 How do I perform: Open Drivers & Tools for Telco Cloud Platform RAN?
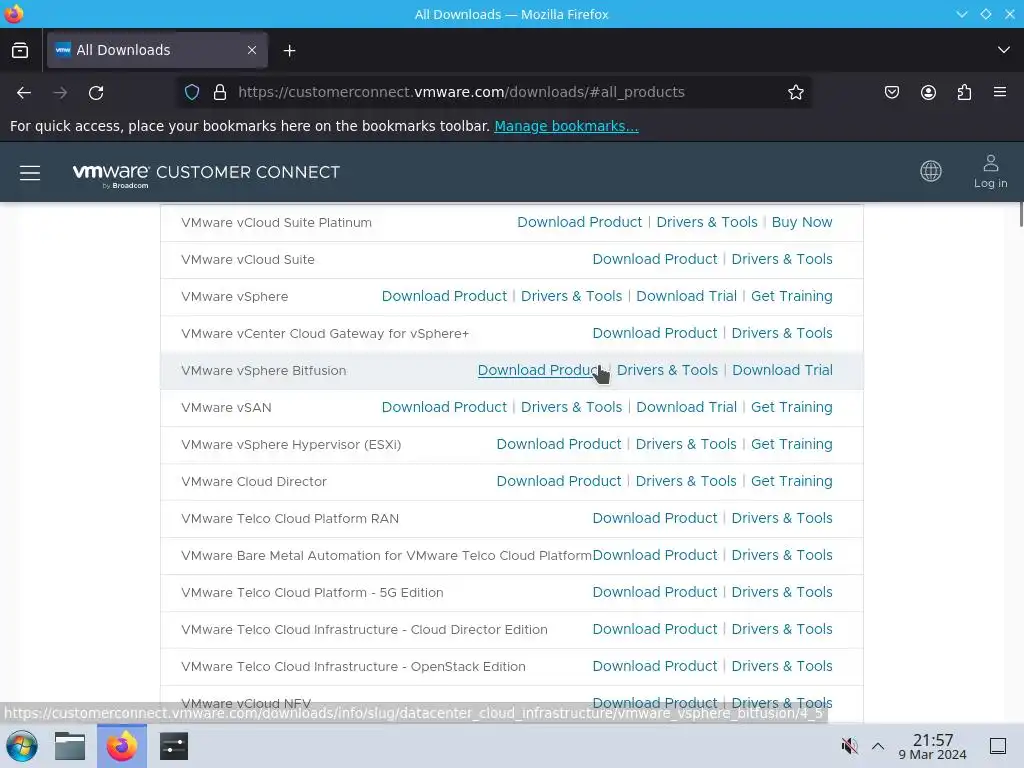[782, 518]
